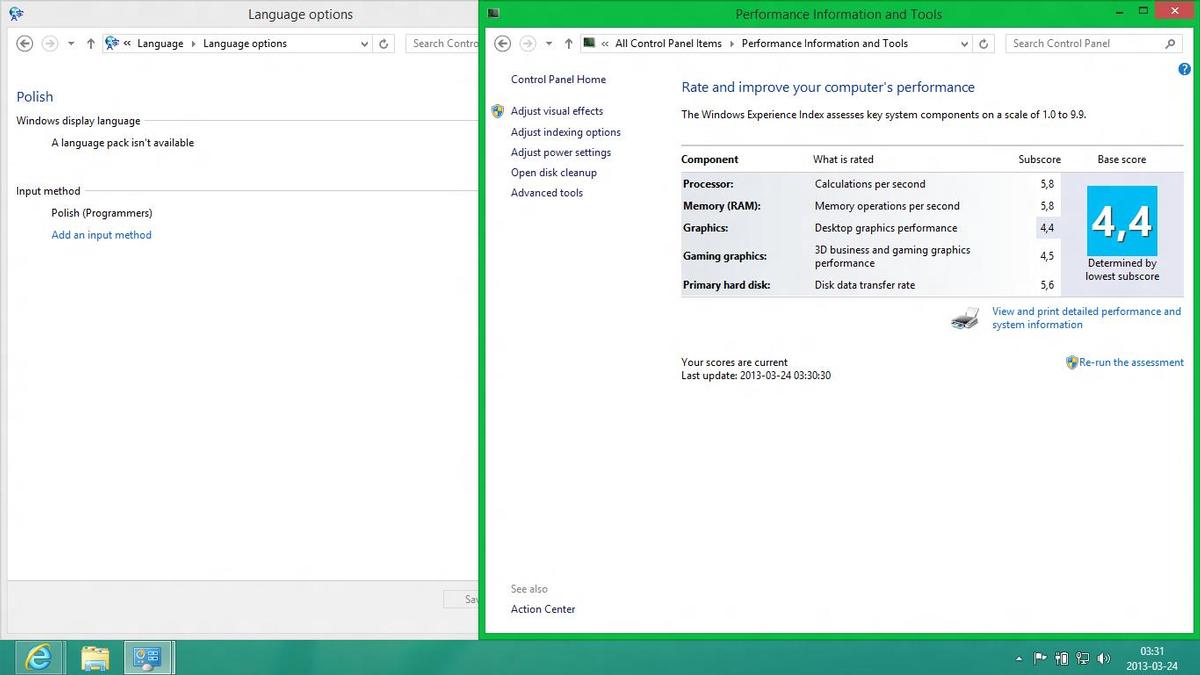This screenshot has width=1200, height=675.
Task: Click the 4,4 base score tile
Action: [x=1122, y=222]
